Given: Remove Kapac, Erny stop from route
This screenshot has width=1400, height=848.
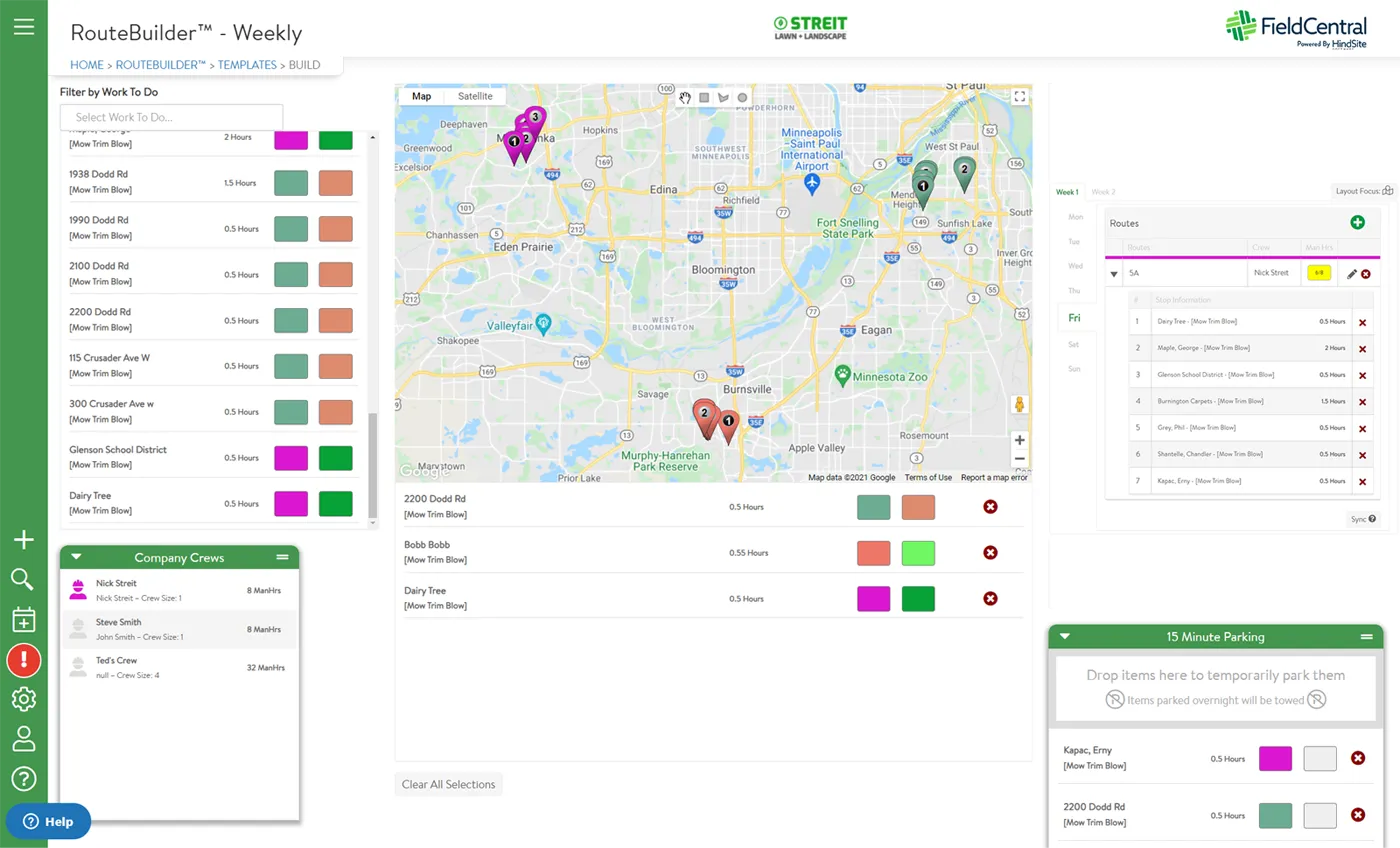Looking at the screenshot, I should [x=1362, y=481].
